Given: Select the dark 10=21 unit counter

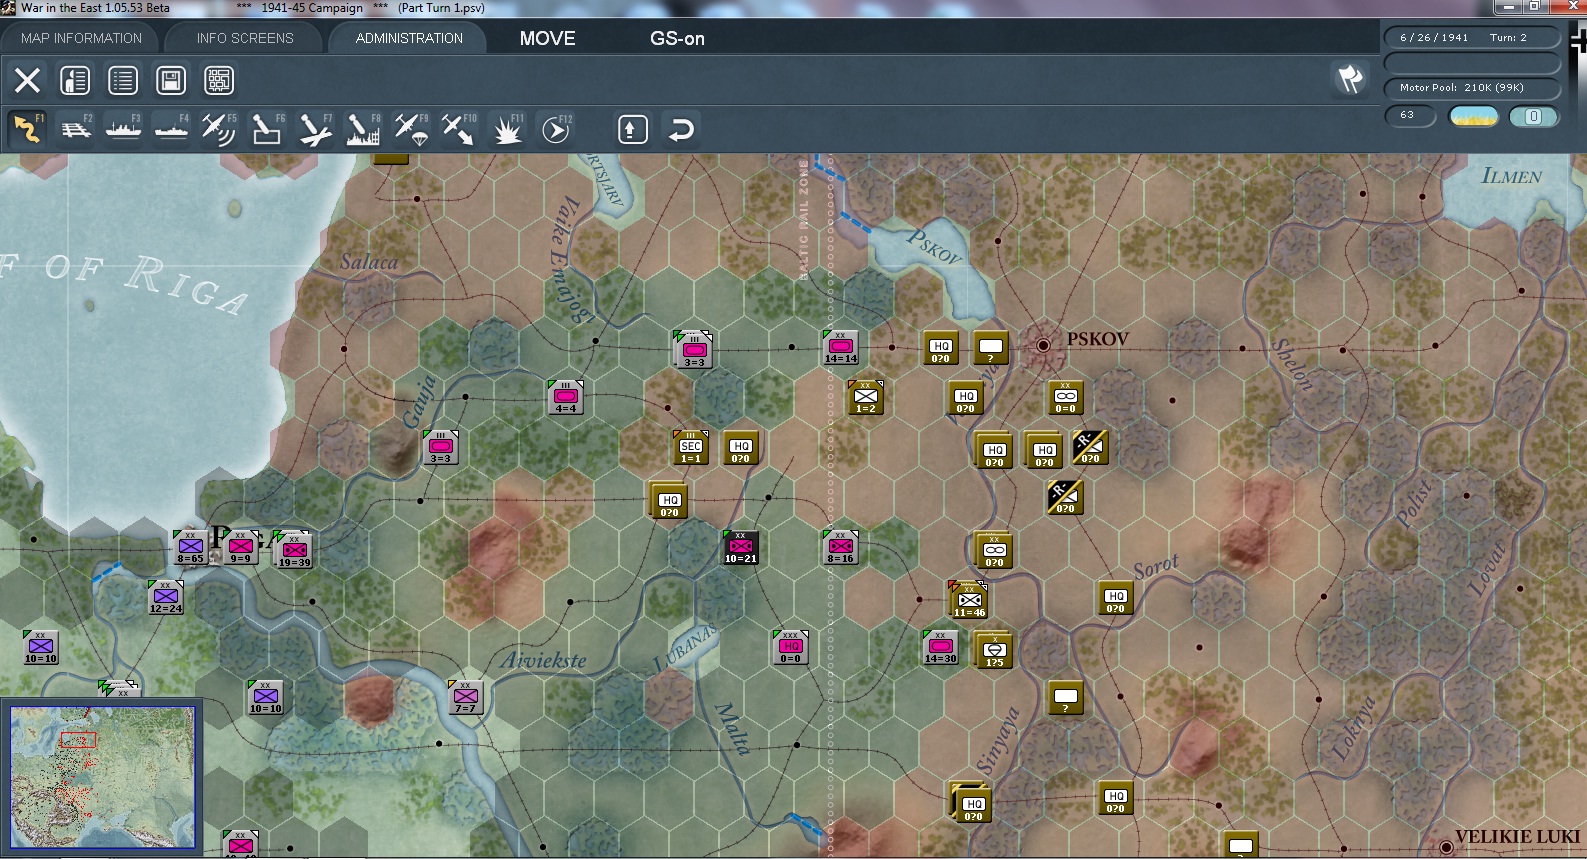Looking at the screenshot, I should pyautogui.click(x=741, y=547).
